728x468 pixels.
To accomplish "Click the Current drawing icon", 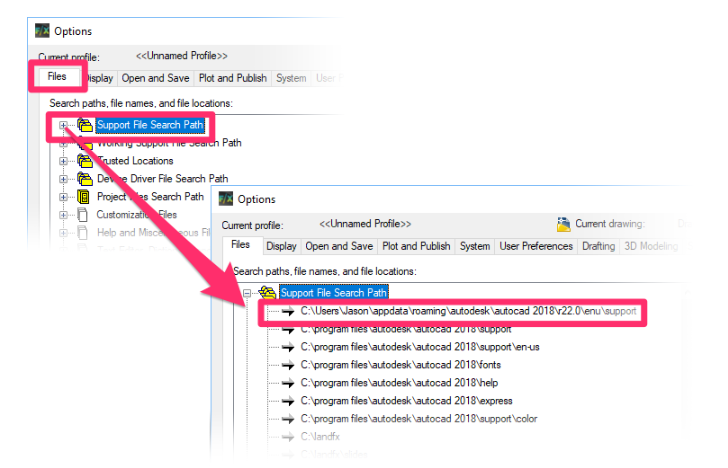I will coord(563,224).
